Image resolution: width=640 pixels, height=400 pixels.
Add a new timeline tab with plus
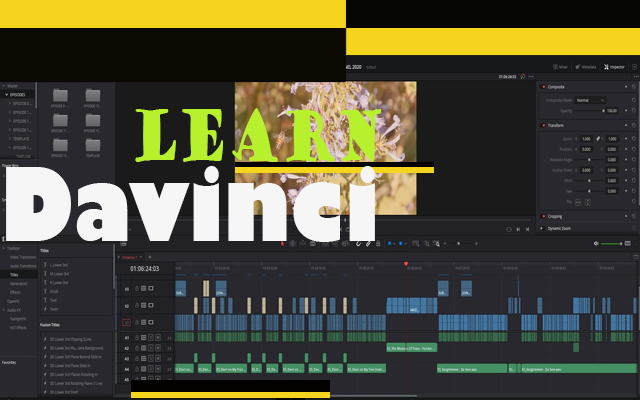pos(150,257)
